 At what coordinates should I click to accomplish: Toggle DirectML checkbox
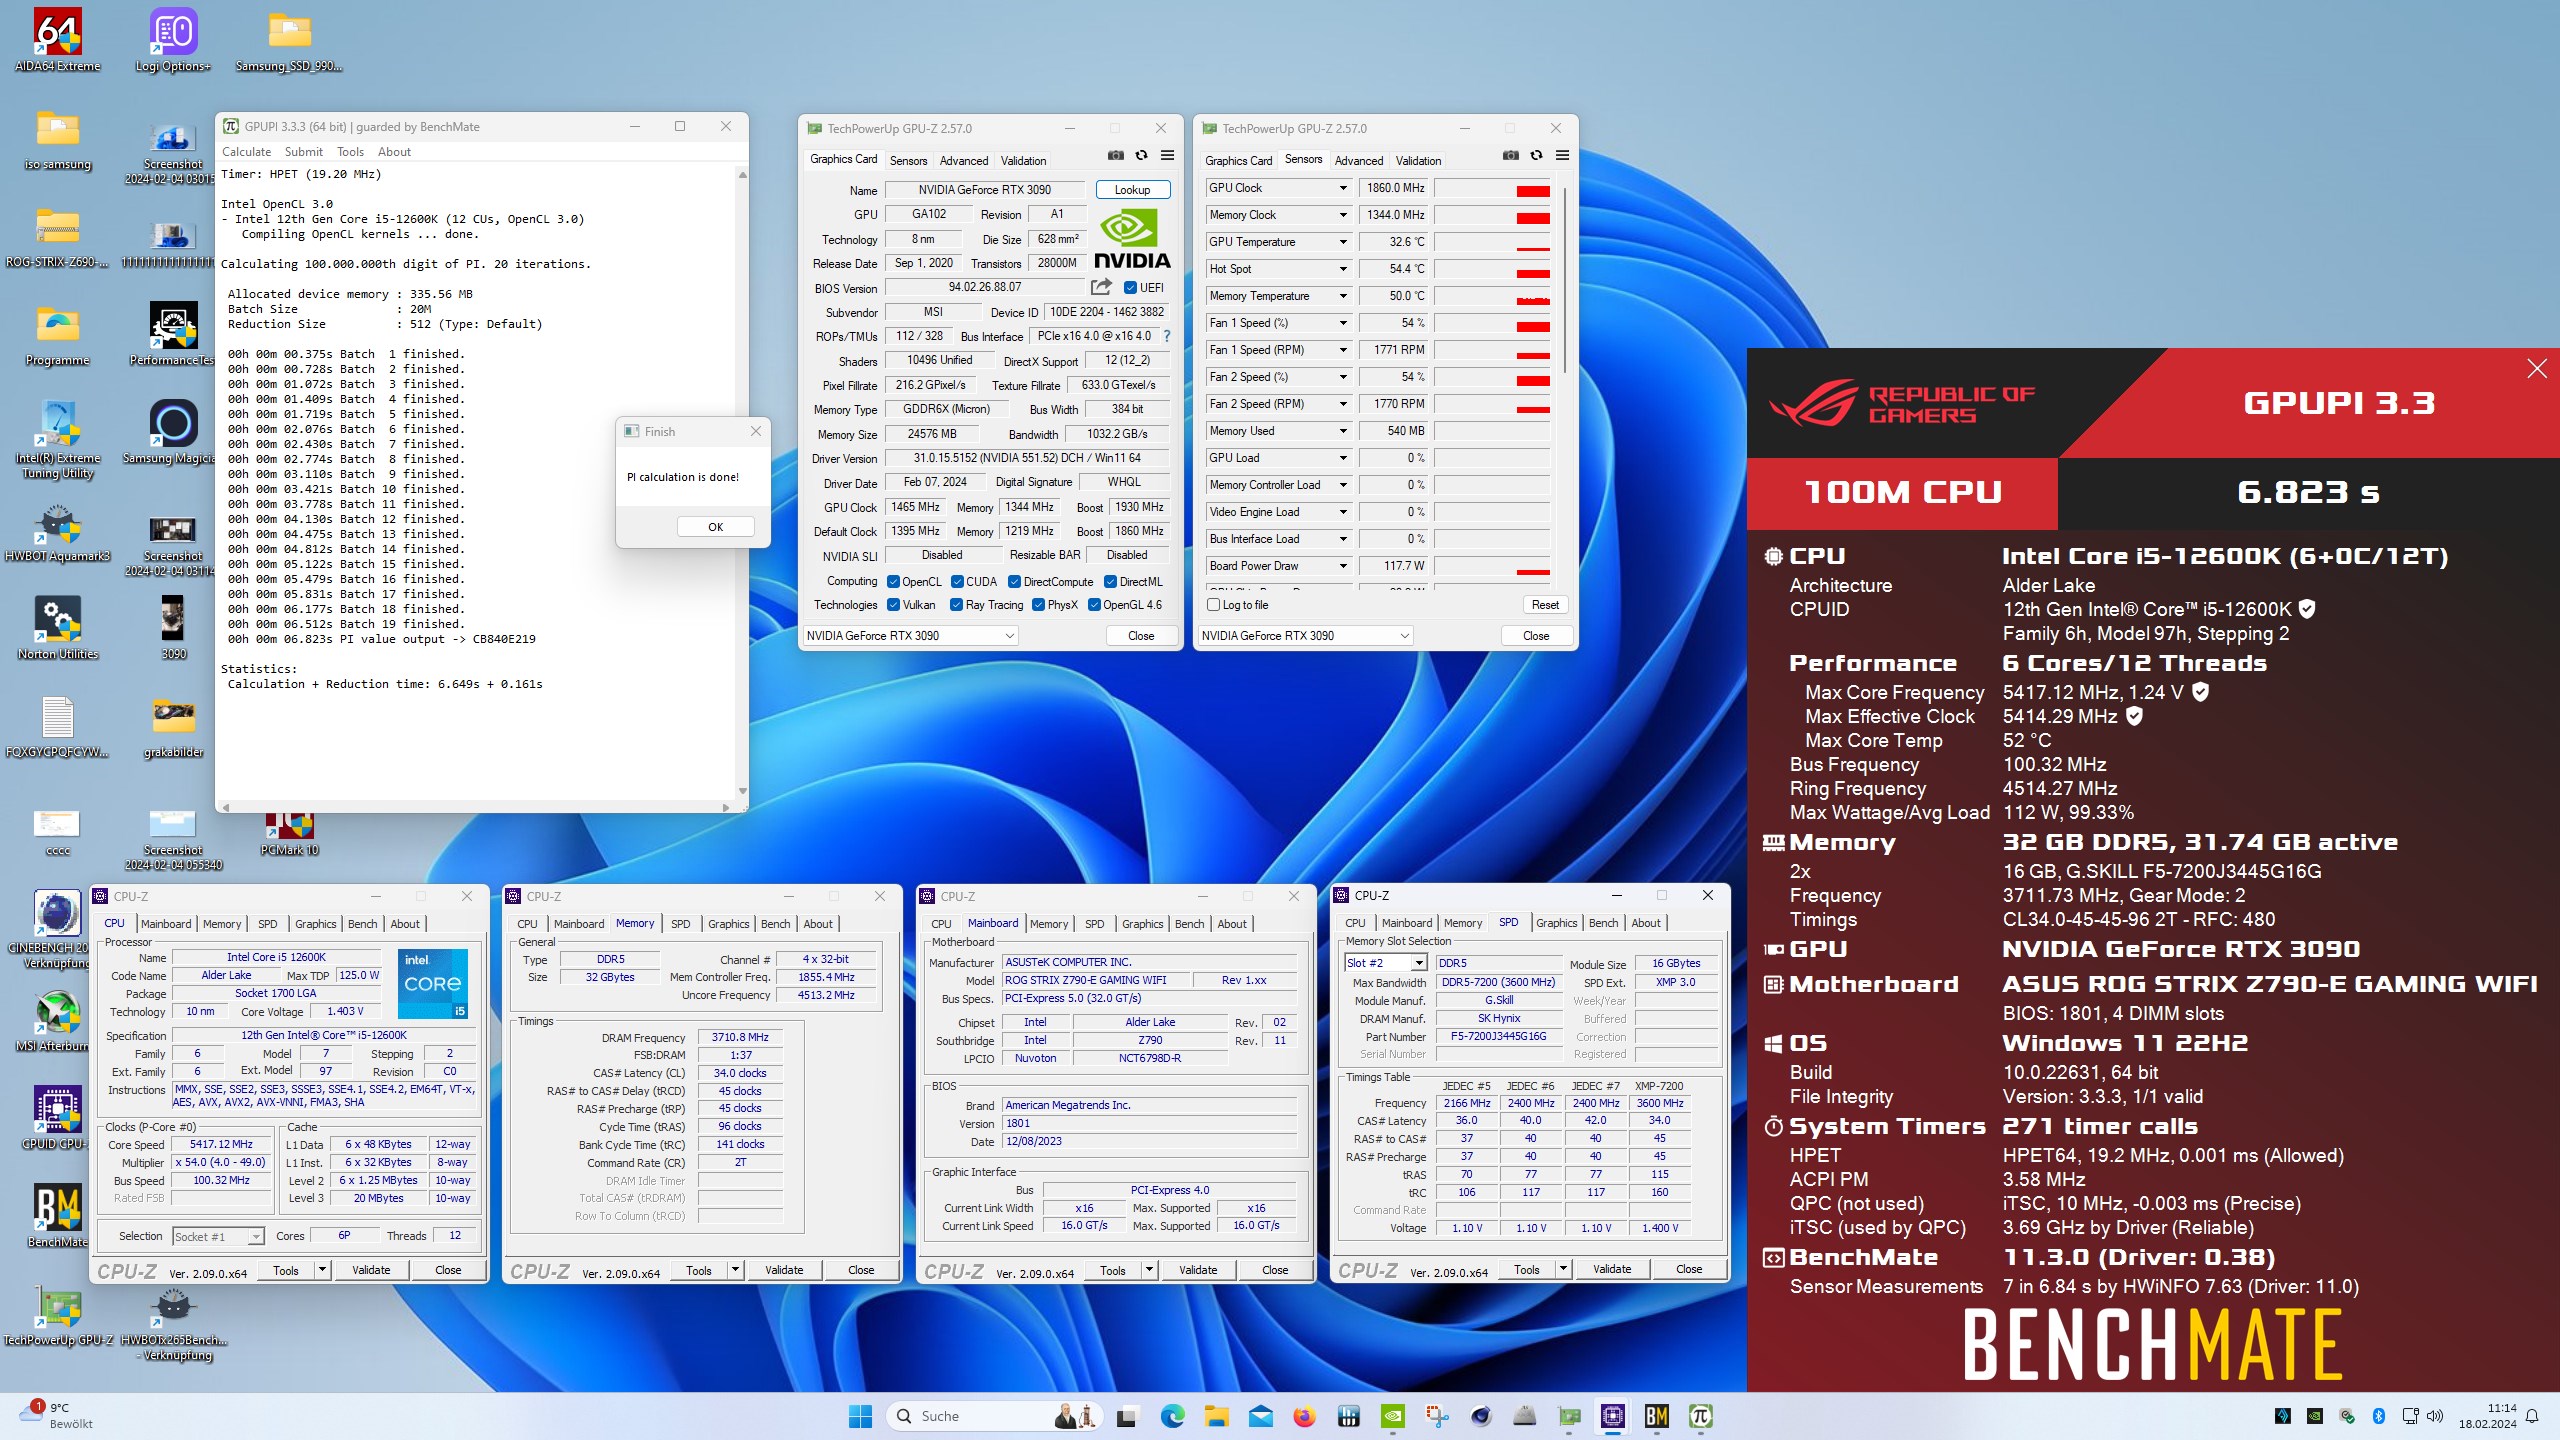[1110, 582]
